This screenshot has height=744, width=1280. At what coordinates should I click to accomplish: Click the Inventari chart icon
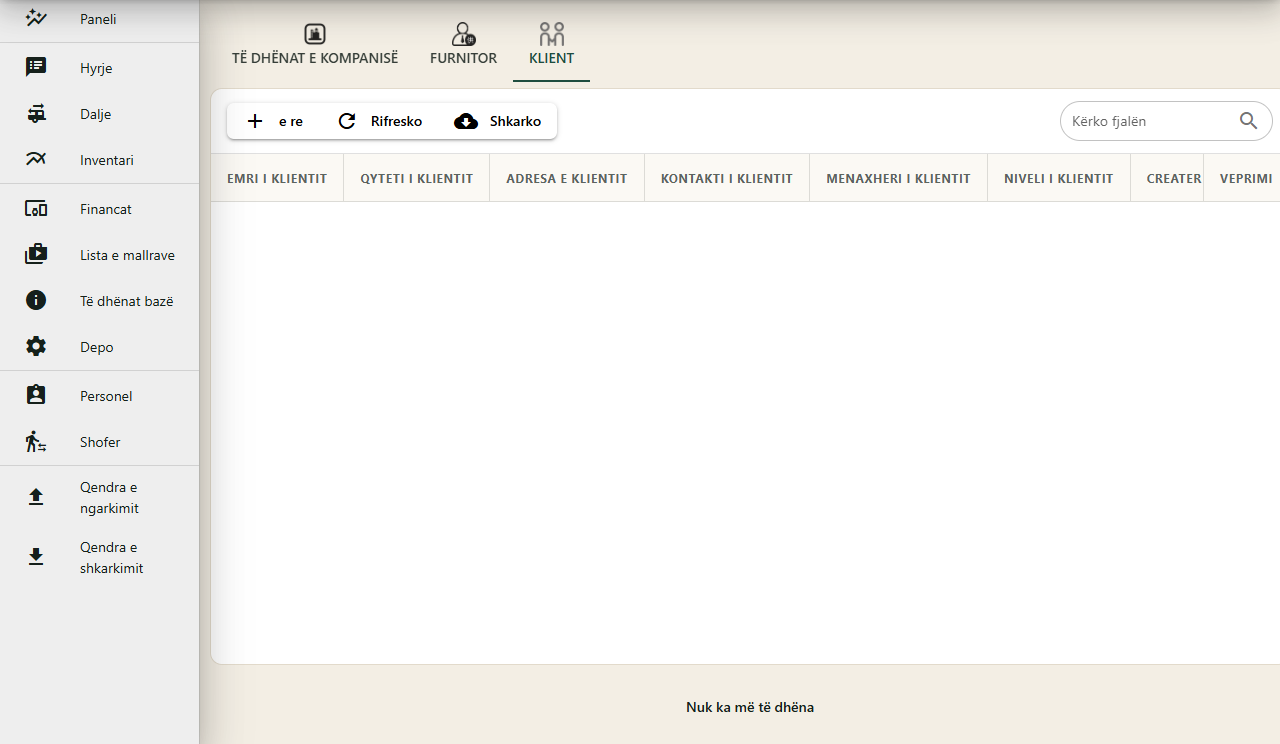(36, 159)
